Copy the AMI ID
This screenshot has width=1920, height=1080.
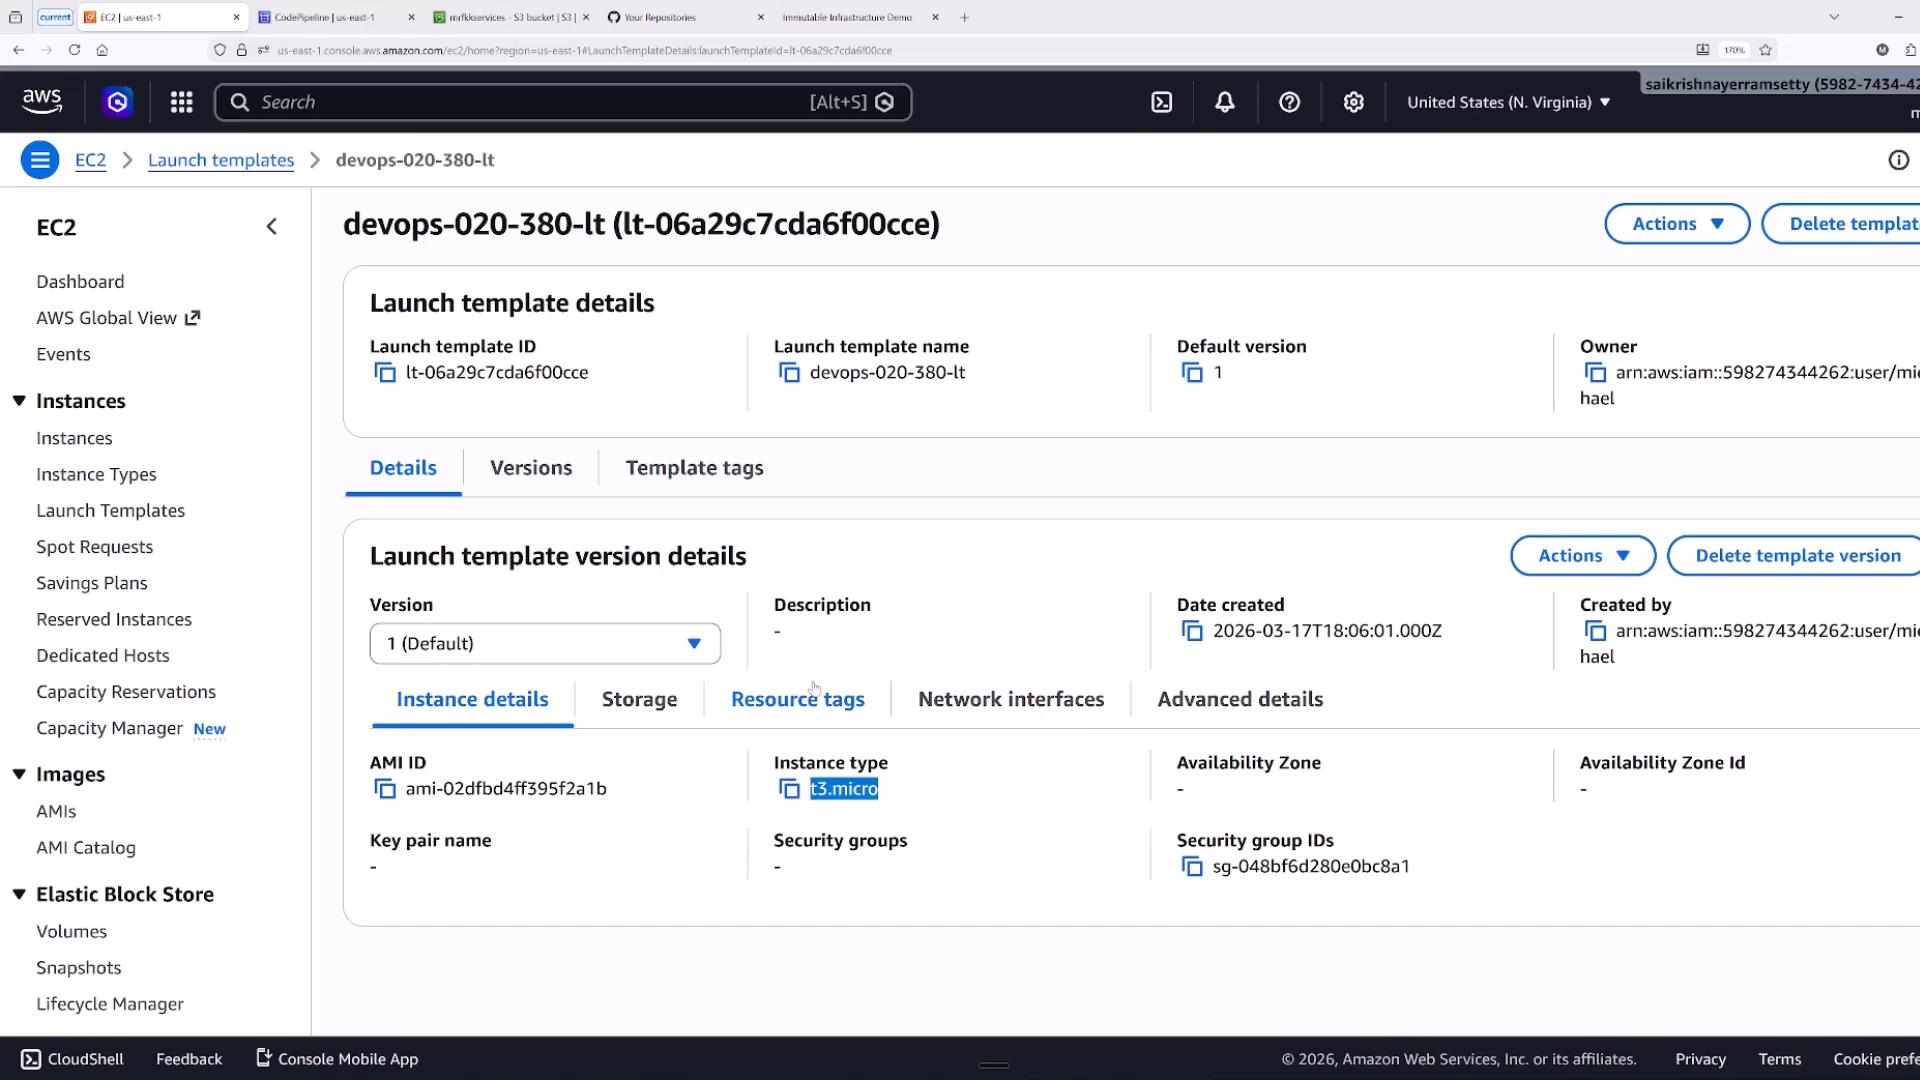[385, 789]
